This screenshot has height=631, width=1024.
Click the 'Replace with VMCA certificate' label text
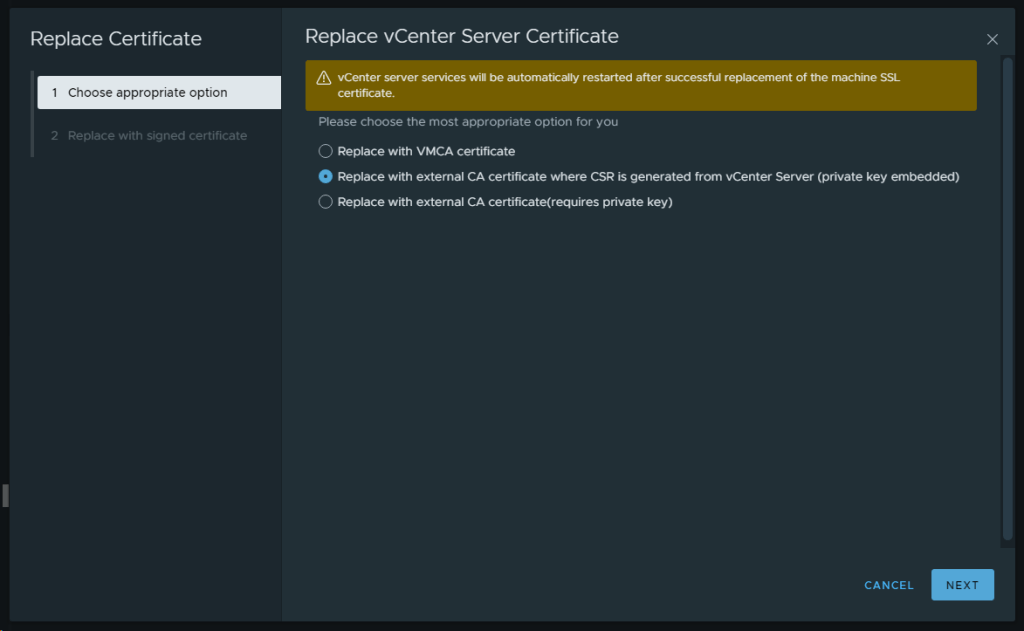click(426, 151)
